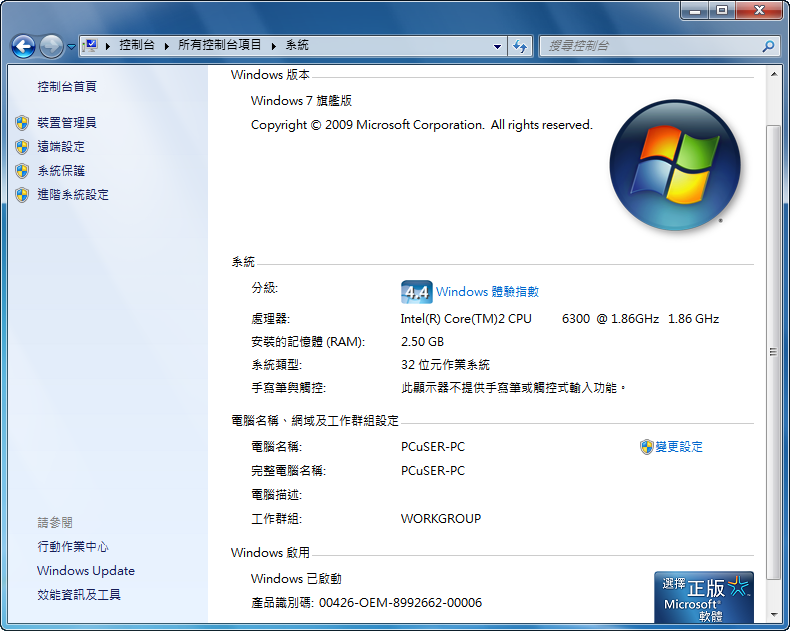Click 變更設定 link
Image resolution: width=790 pixels, height=631 pixels.
679,447
